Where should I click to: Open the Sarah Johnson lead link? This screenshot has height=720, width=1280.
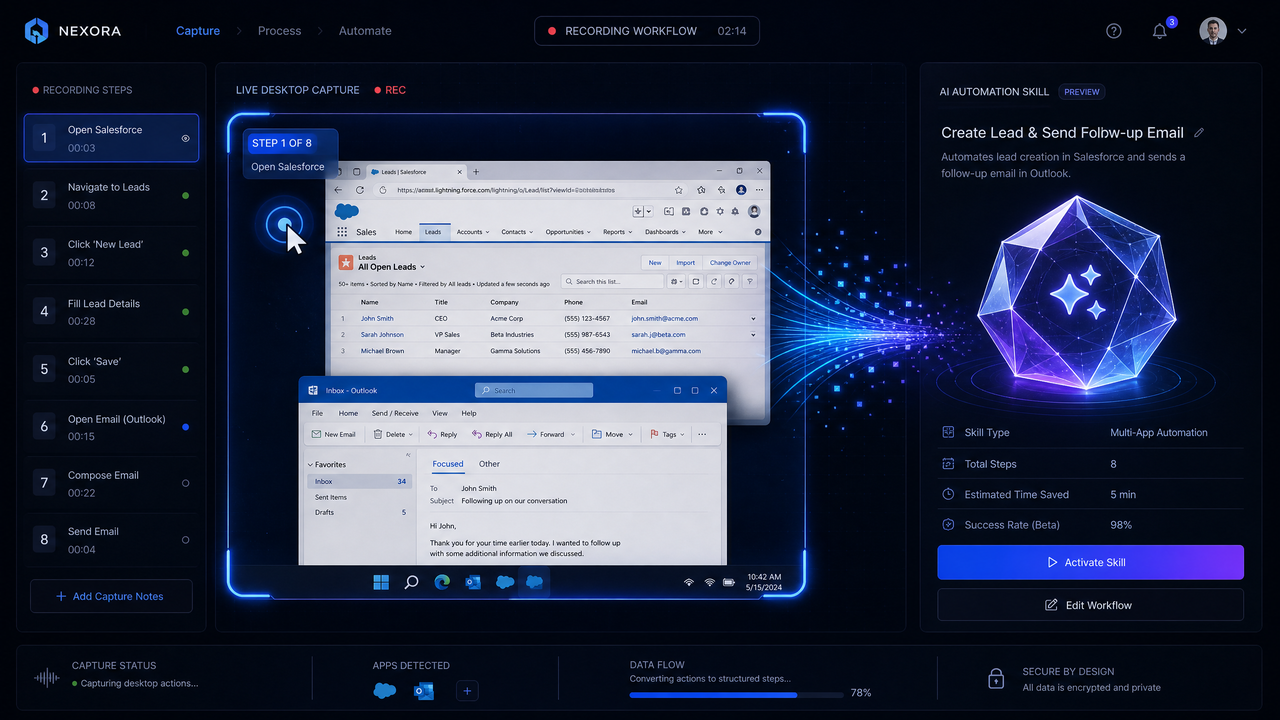382,335
